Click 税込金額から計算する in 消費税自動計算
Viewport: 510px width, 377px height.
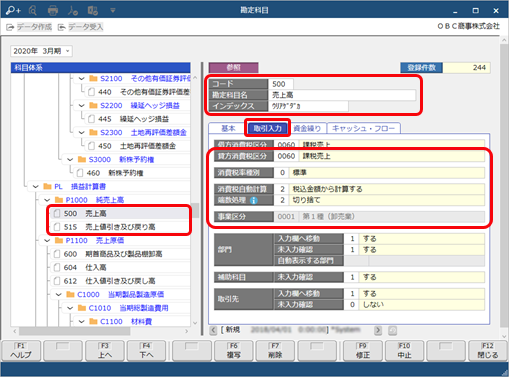(x=387, y=189)
